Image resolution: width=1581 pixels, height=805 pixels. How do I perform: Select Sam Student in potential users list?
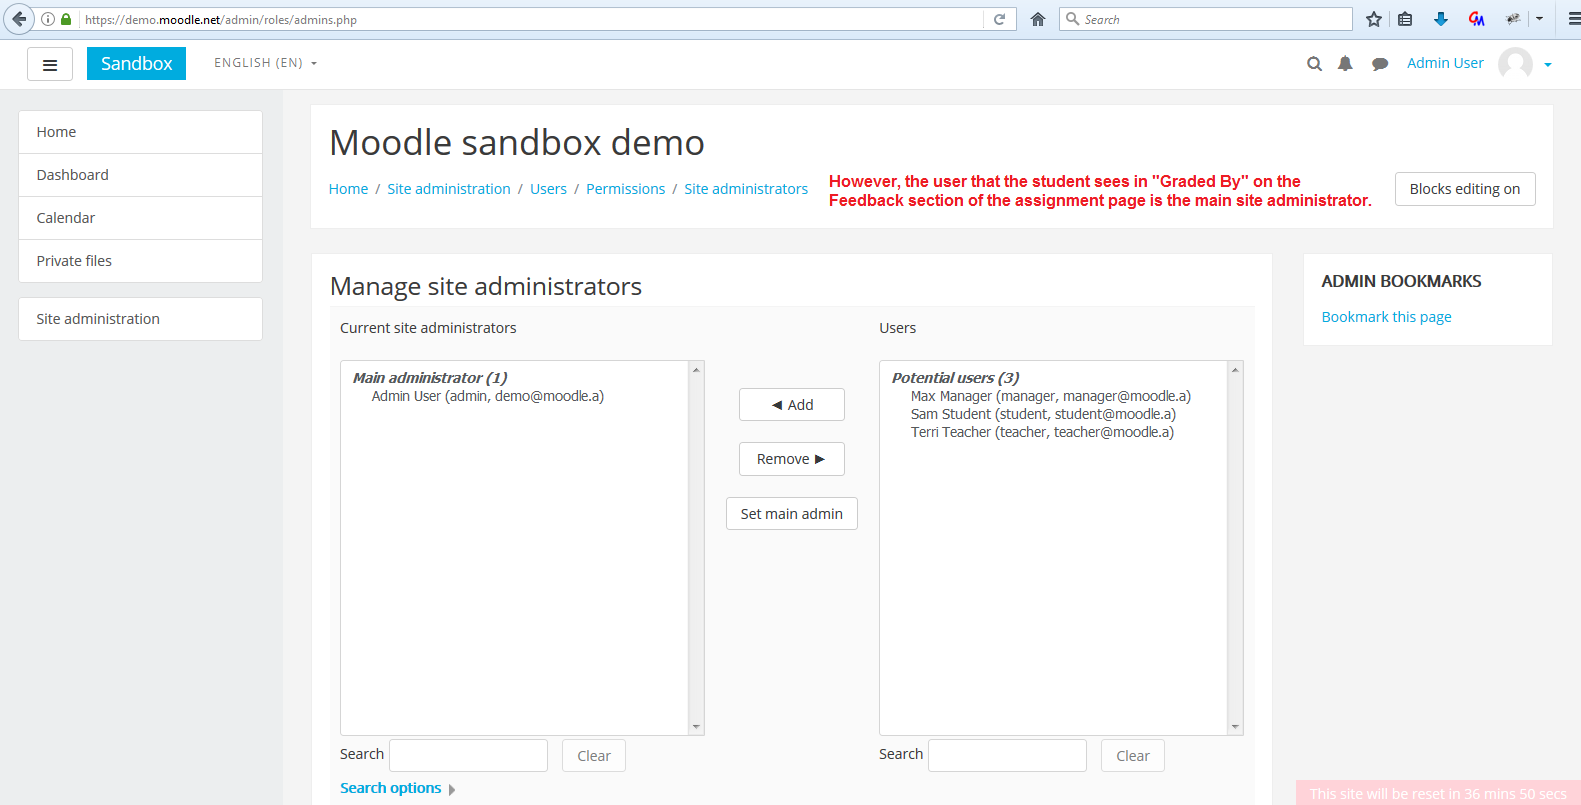tap(1043, 414)
